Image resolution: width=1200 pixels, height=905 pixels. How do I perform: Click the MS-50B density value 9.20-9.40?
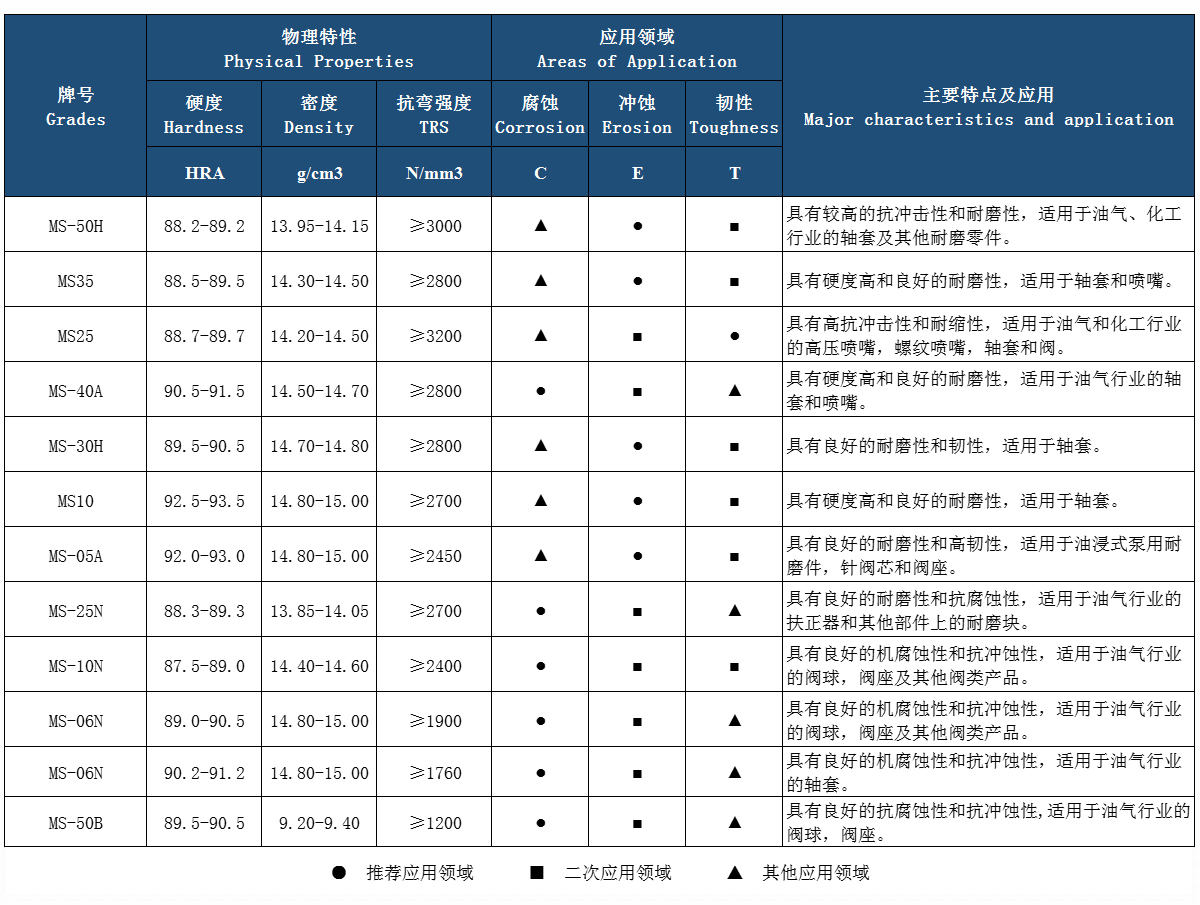pyautogui.click(x=319, y=823)
